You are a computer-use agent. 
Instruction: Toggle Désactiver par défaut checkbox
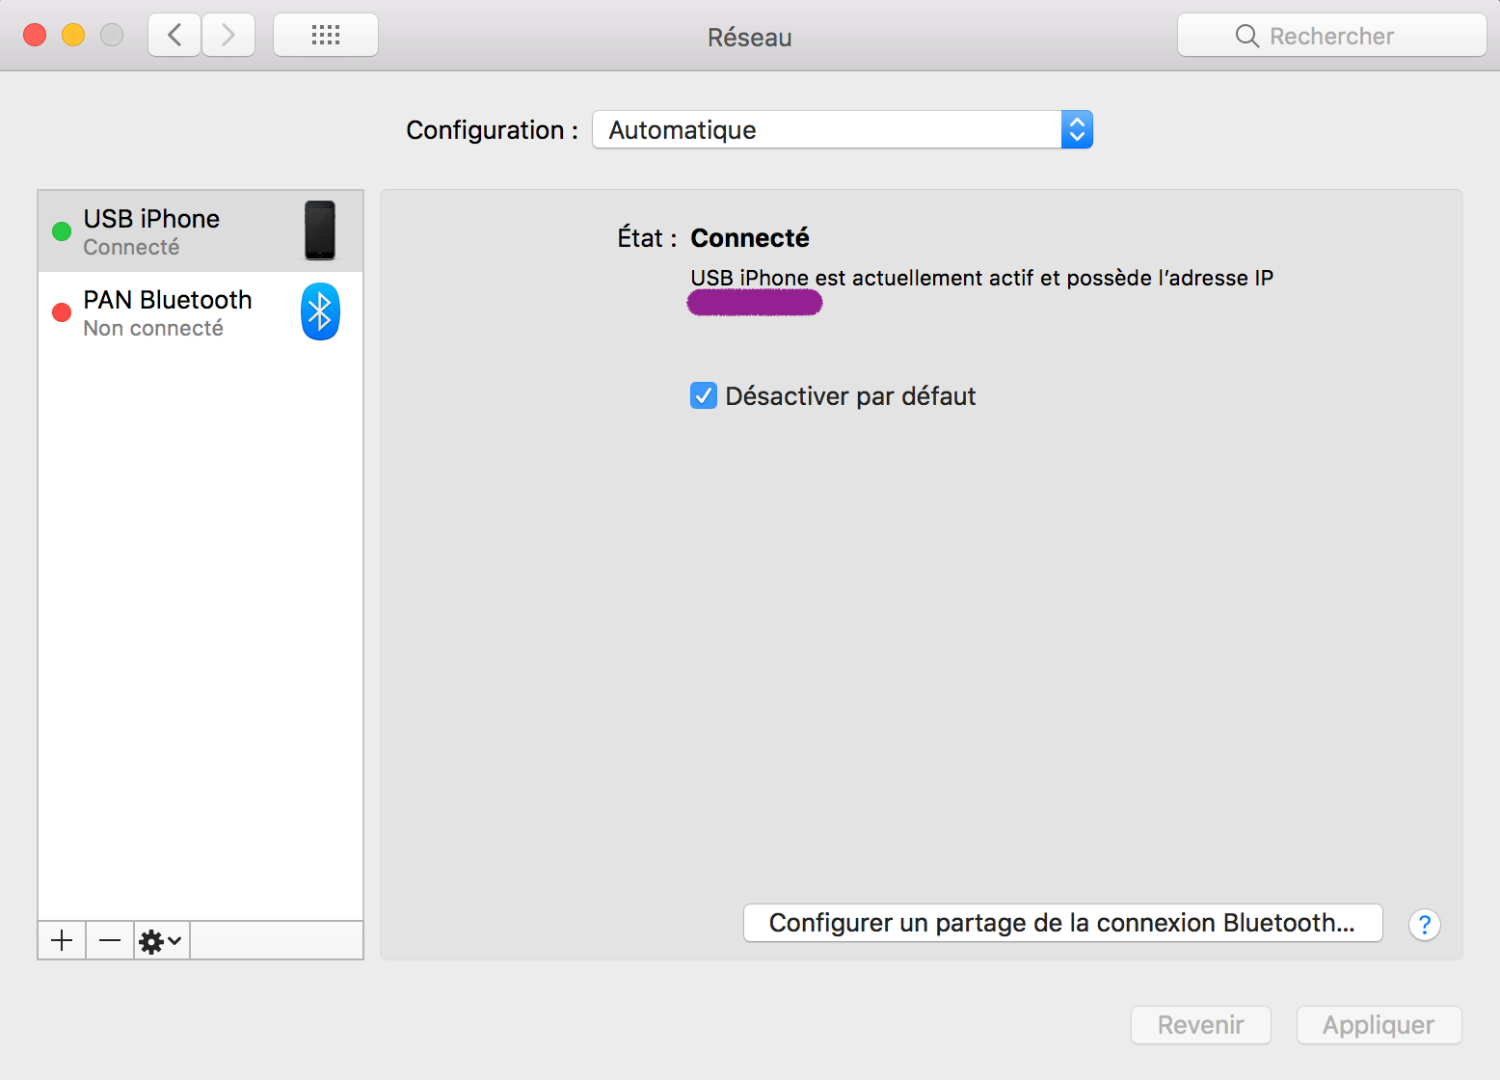coord(704,396)
